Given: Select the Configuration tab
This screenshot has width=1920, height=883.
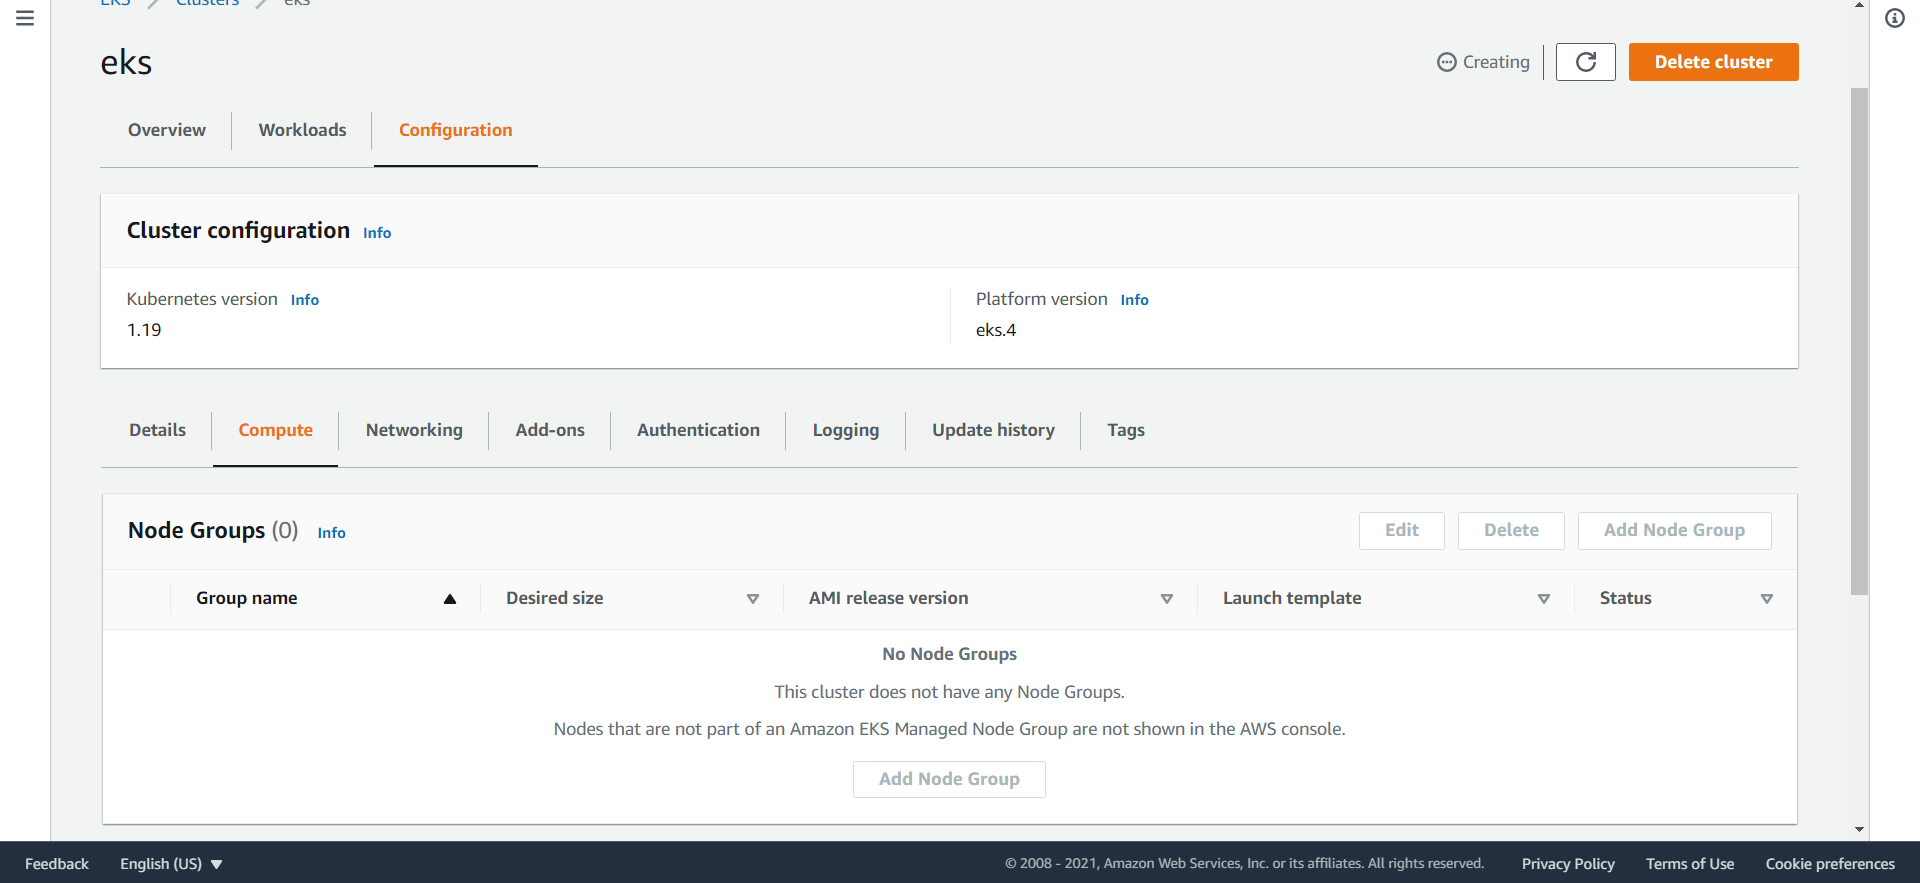Looking at the screenshot, I should click(x=456, y=130).
